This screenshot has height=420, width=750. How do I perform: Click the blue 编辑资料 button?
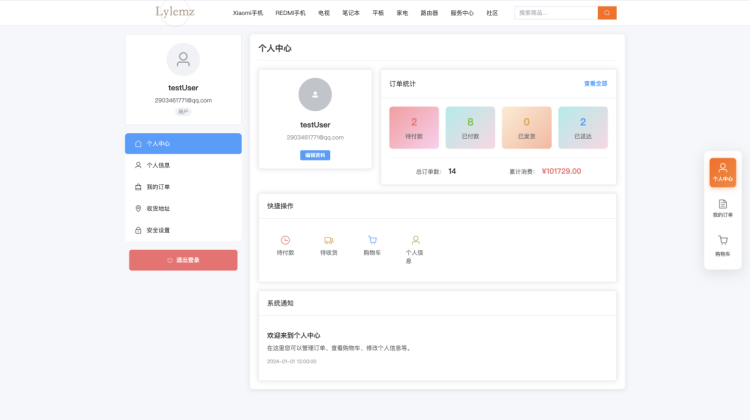[315, 155]
